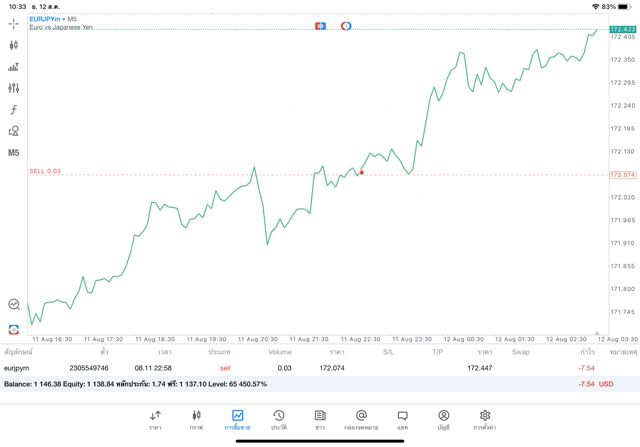Open the ประวัติ history tab
Screen dimensions: 640x447
pos(279,419)
